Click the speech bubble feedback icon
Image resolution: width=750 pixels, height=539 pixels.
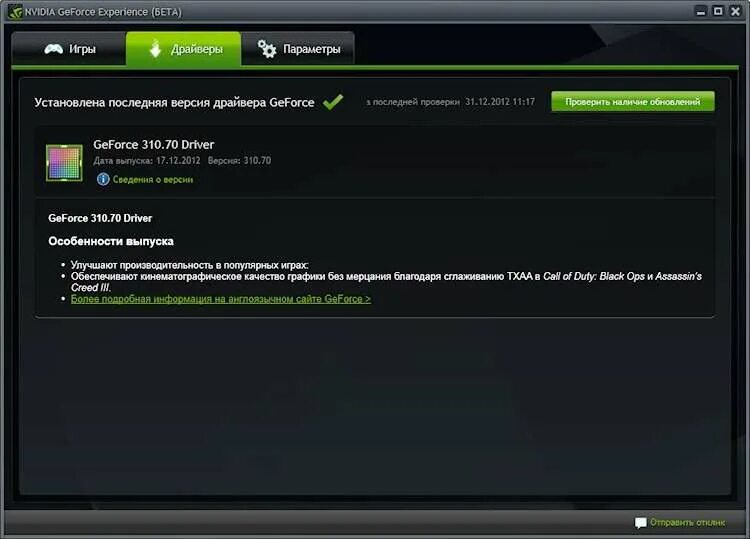(x=640, y=523)
